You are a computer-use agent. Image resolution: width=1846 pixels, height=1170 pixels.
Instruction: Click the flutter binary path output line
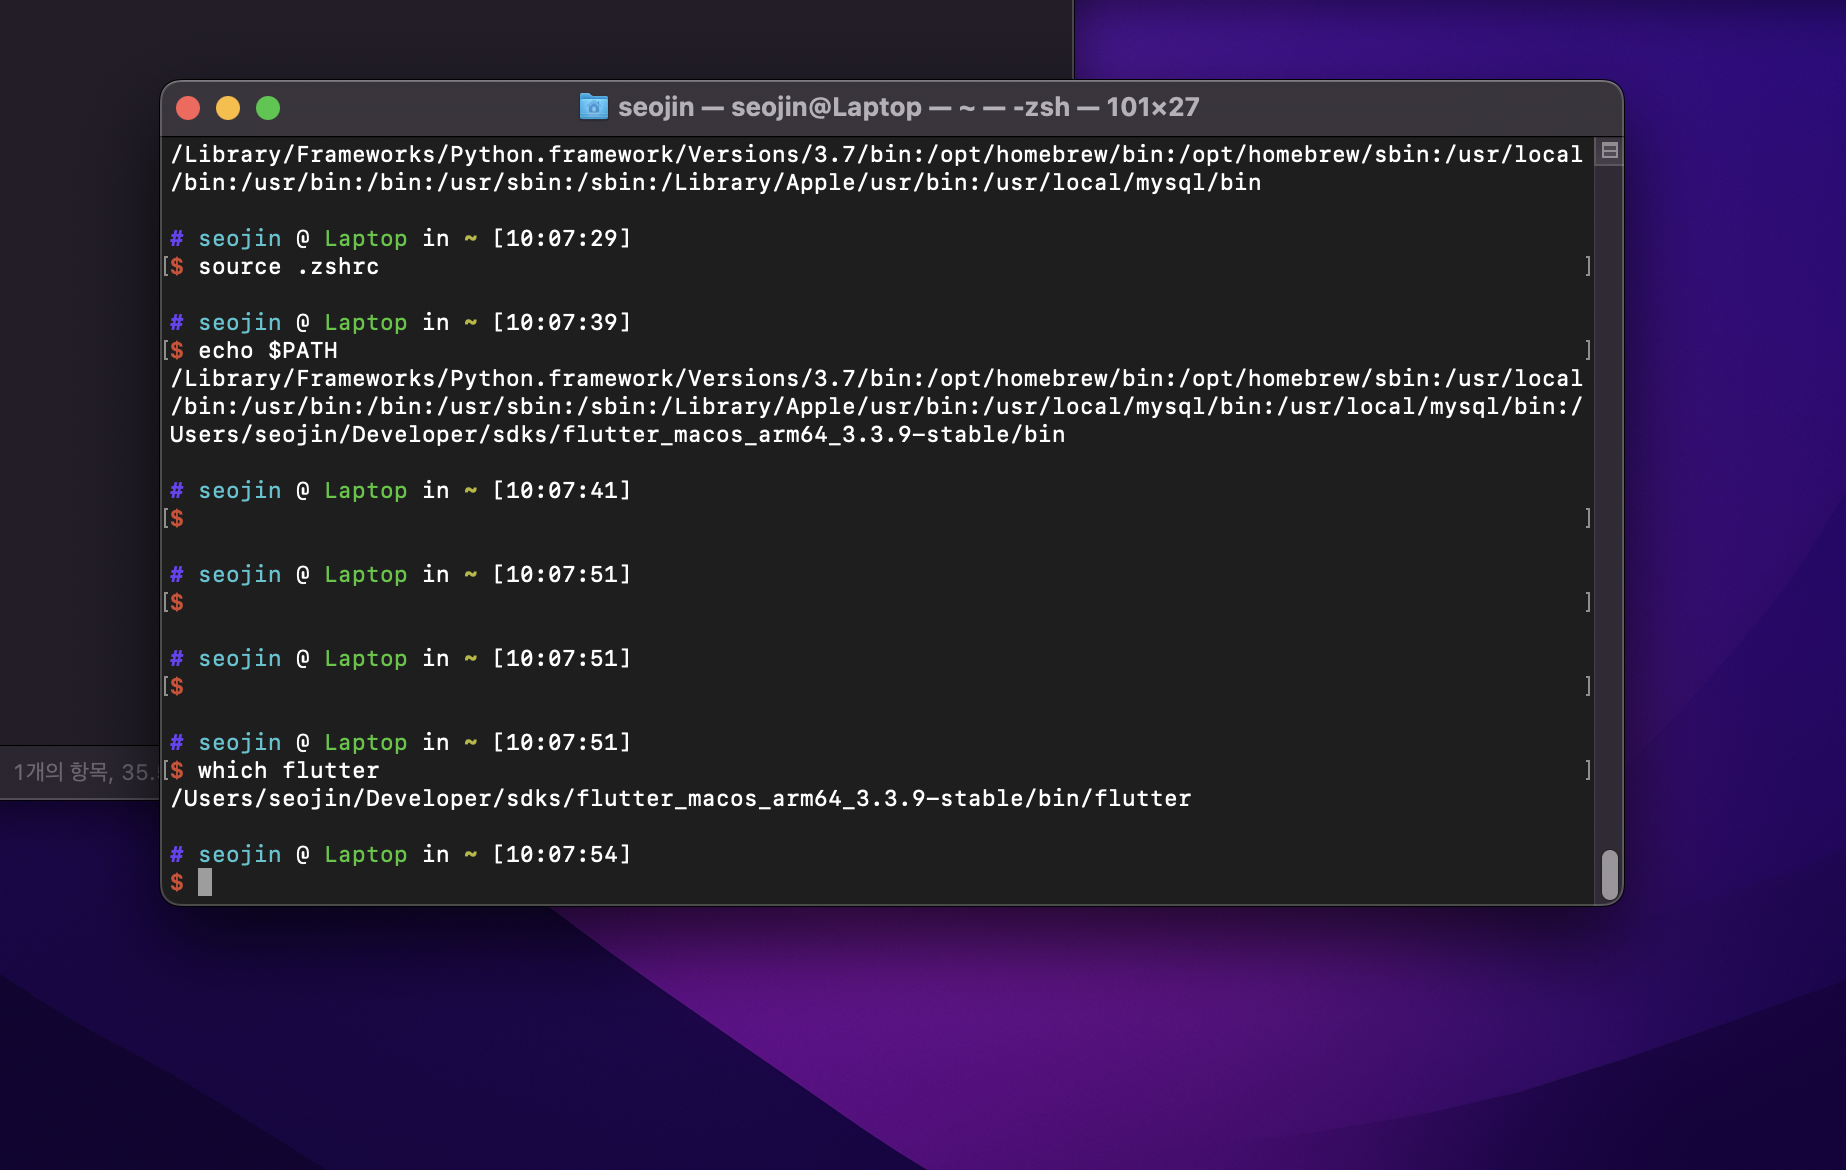tap(681, 799)
